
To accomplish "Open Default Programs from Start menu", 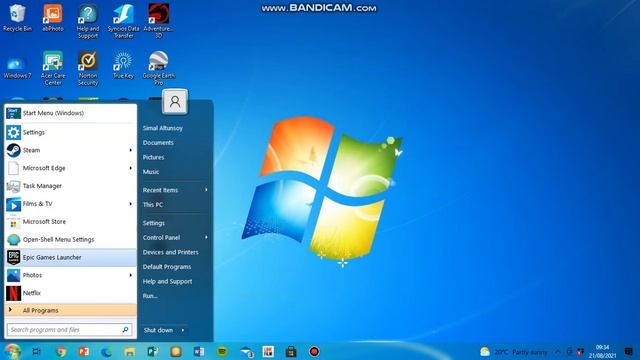I will (x=167, y=267).
